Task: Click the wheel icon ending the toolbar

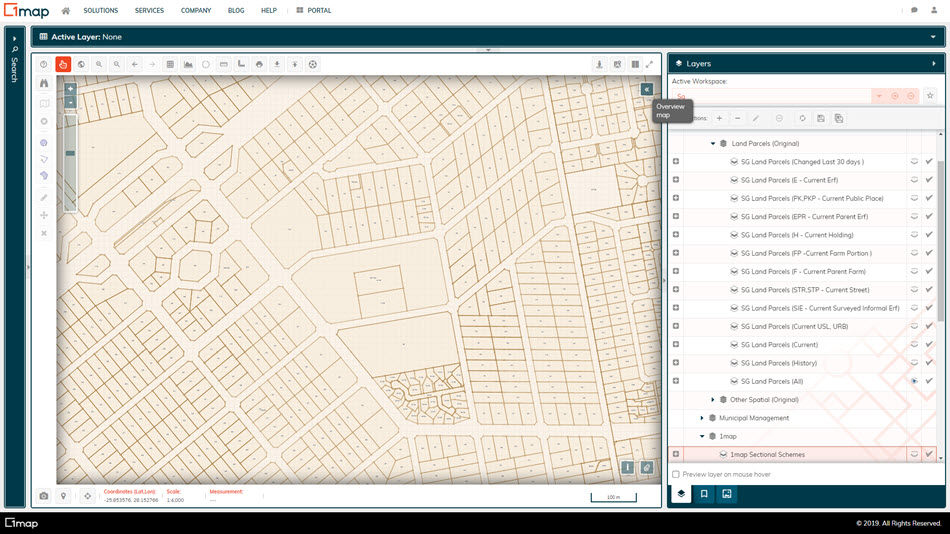Action: [x=313, y=64]
